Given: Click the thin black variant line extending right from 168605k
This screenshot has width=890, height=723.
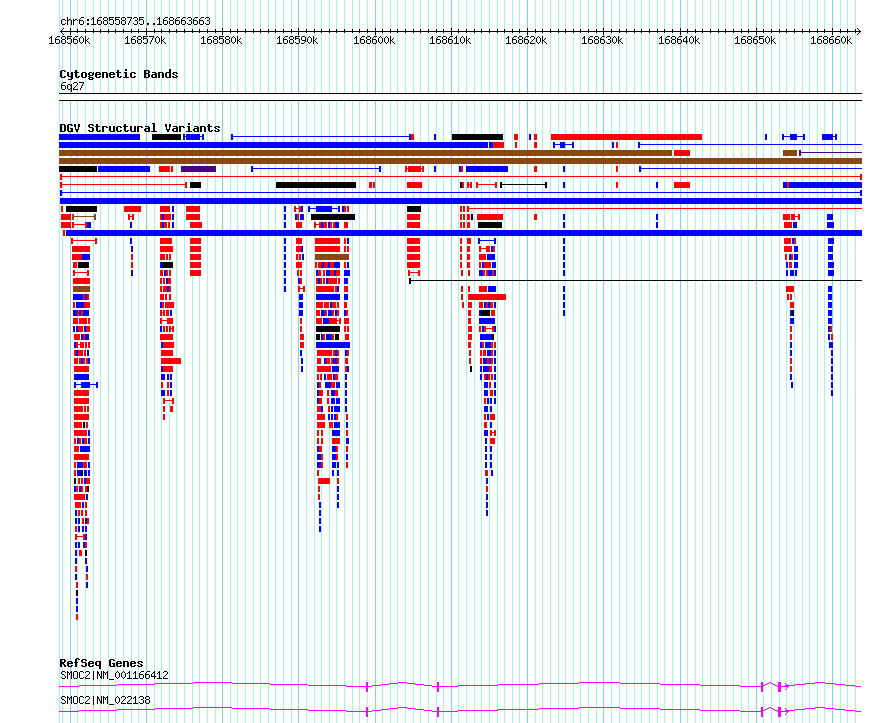Looking at the screenshot, I should tap(636, 280).
